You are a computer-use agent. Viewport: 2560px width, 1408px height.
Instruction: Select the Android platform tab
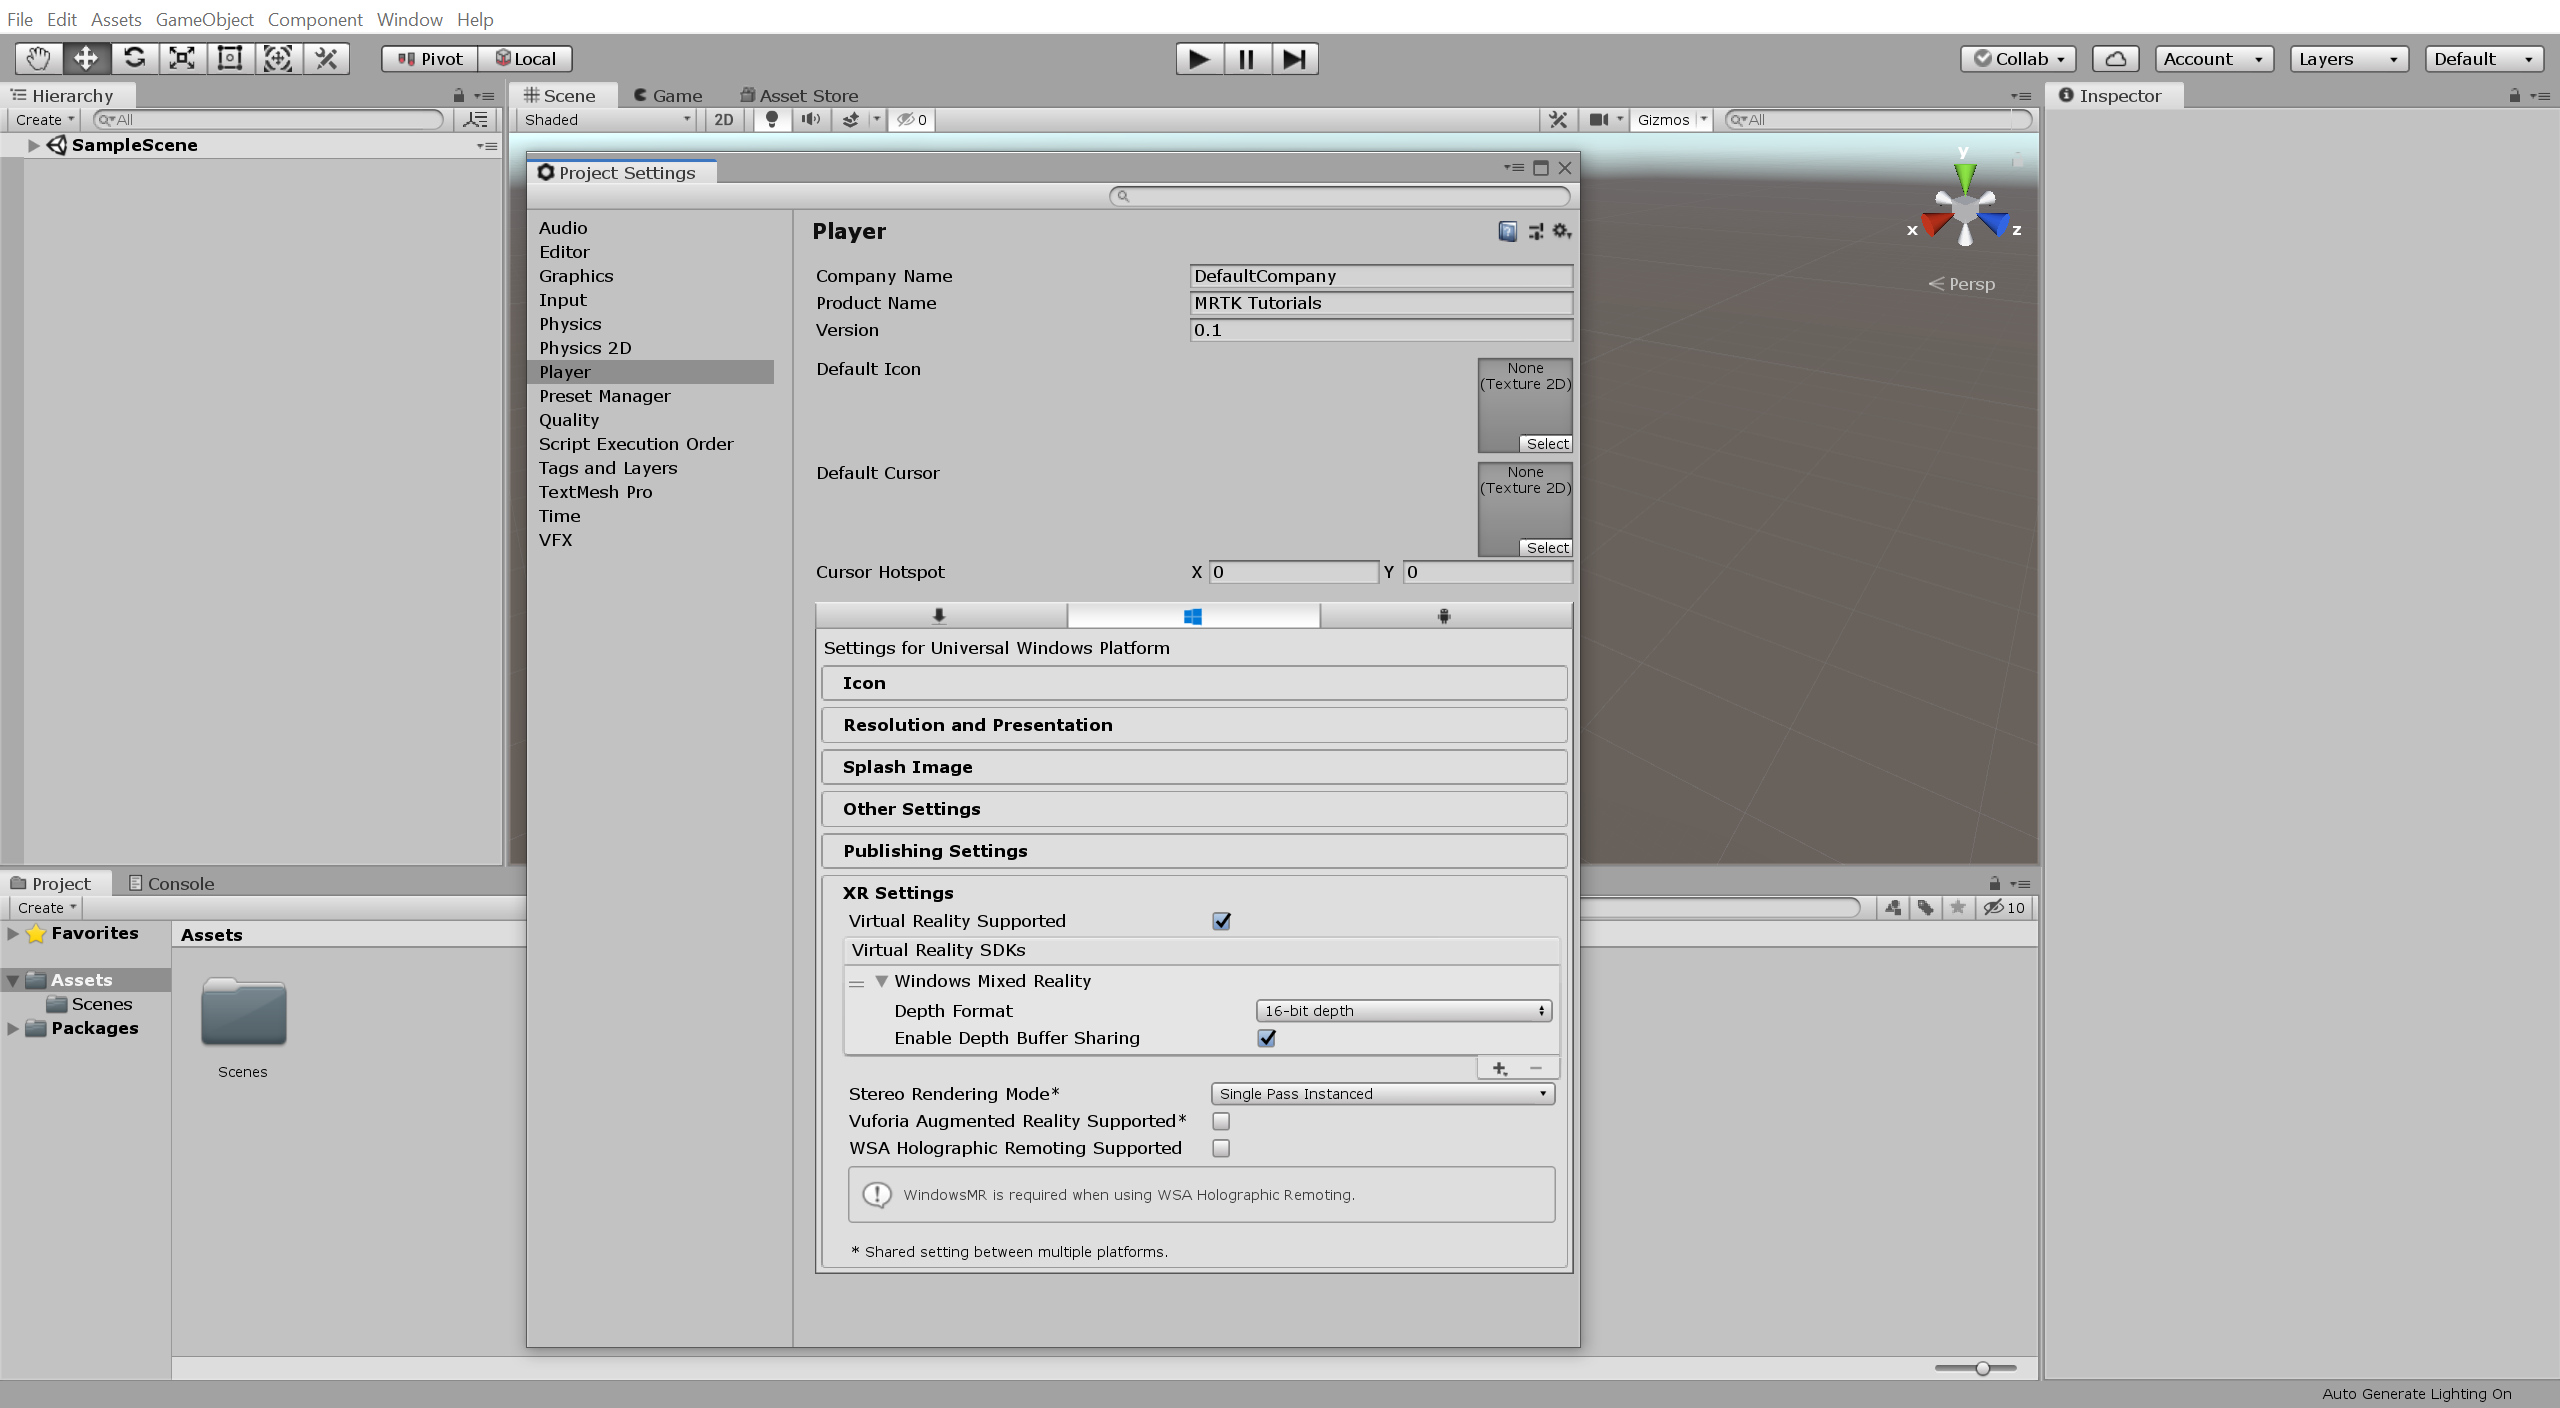click(1445, 616)
